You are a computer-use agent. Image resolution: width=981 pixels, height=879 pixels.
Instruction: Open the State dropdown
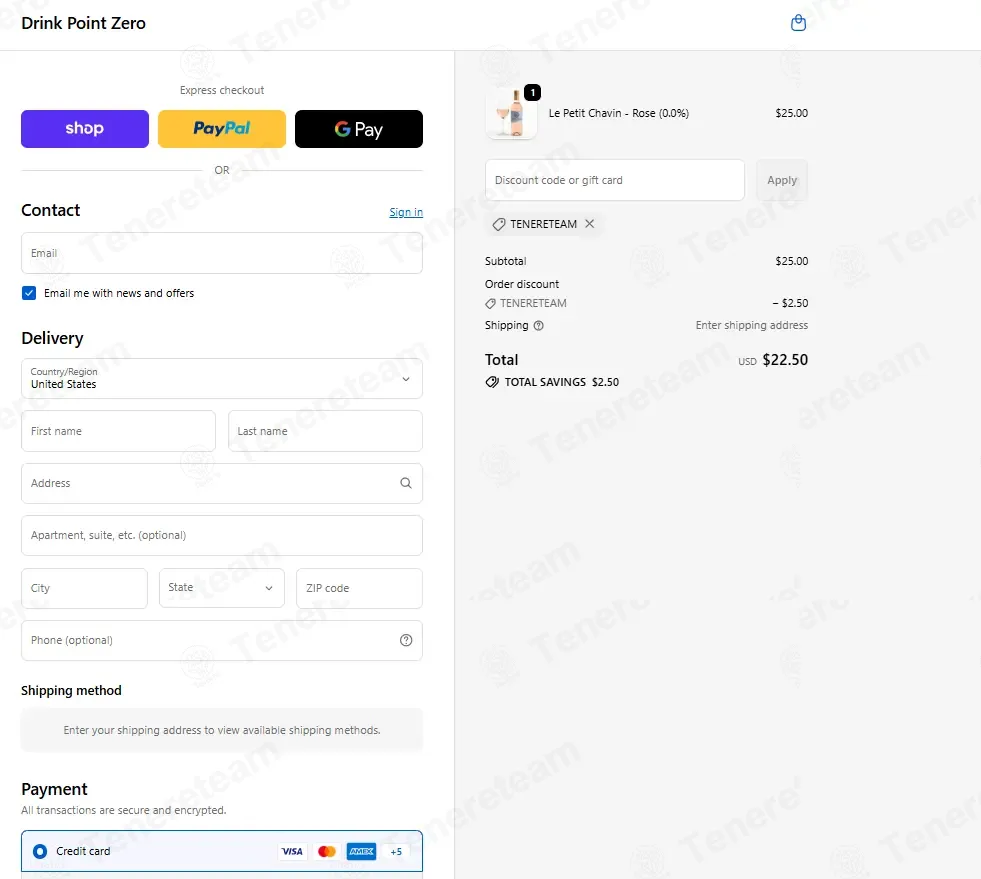221,588
